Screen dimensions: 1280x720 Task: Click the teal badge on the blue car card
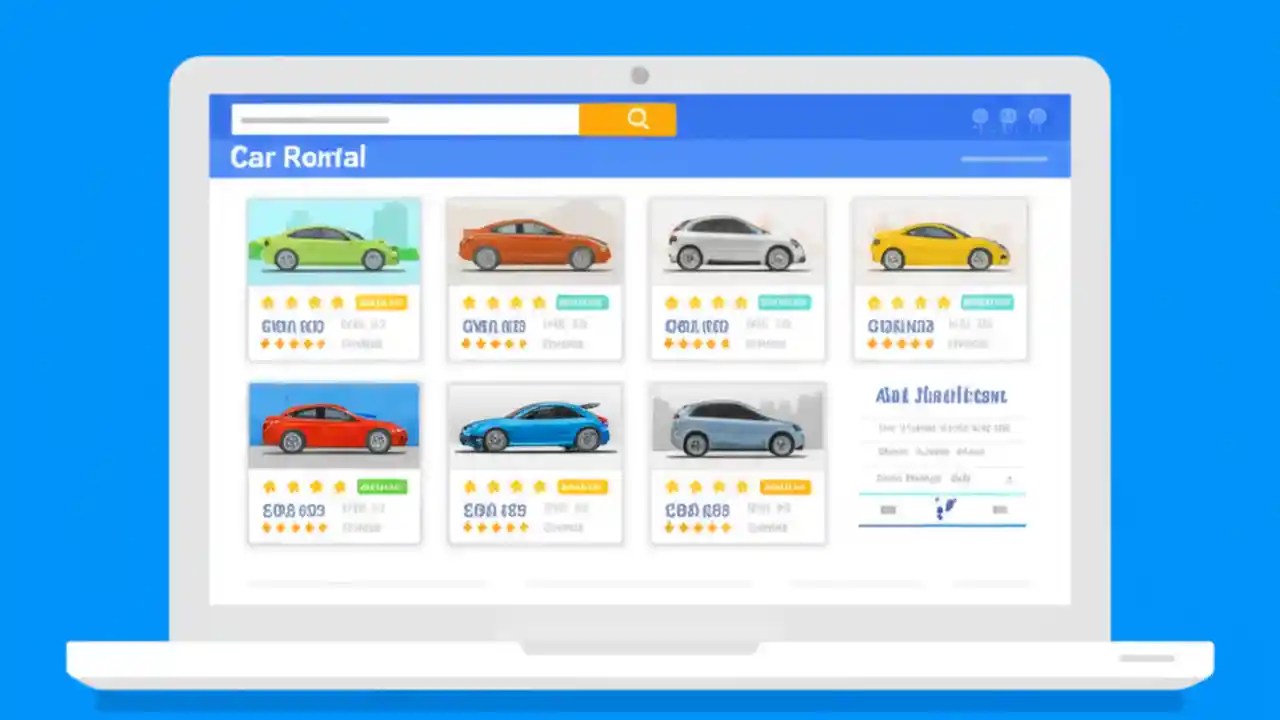click(582, 487)
